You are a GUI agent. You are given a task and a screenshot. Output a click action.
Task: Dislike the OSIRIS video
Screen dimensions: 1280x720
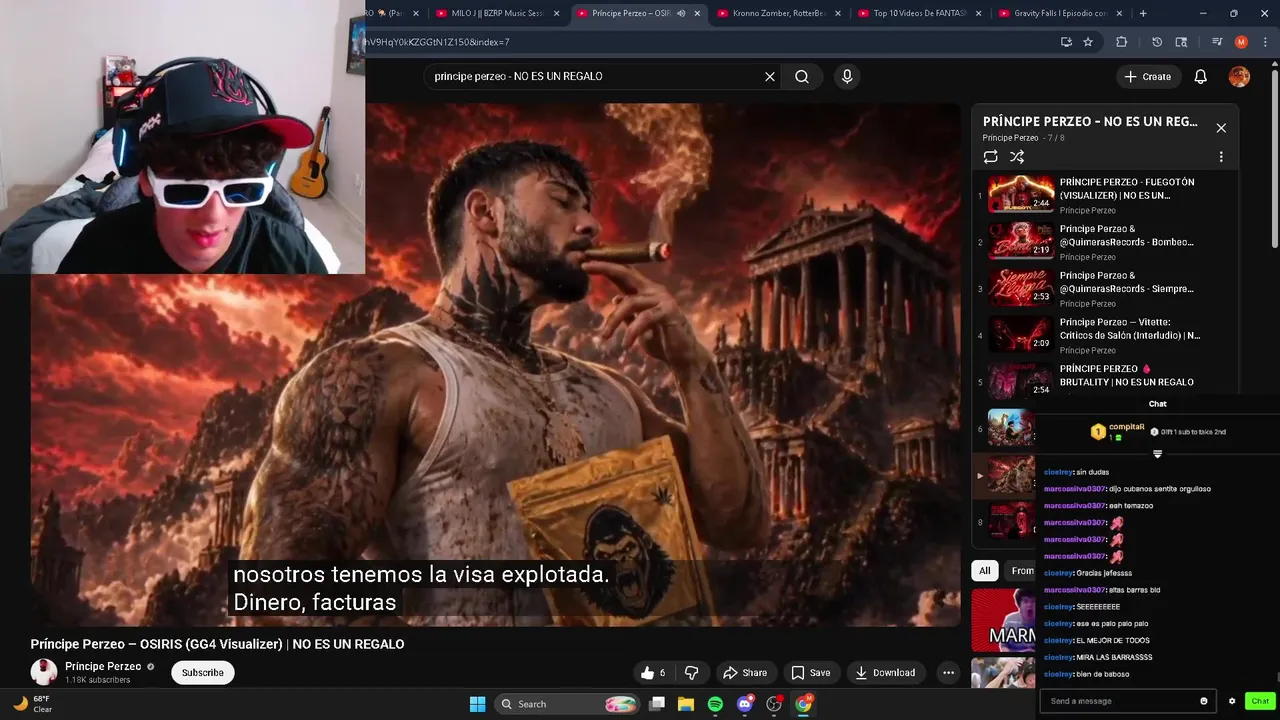pos(691,673)
